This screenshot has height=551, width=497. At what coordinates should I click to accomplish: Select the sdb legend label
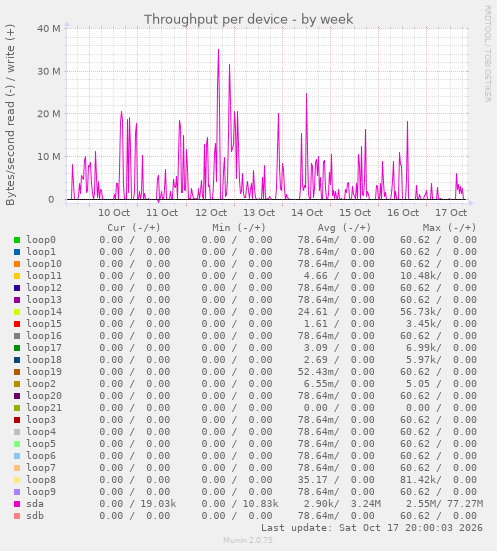tap(35, 516)
